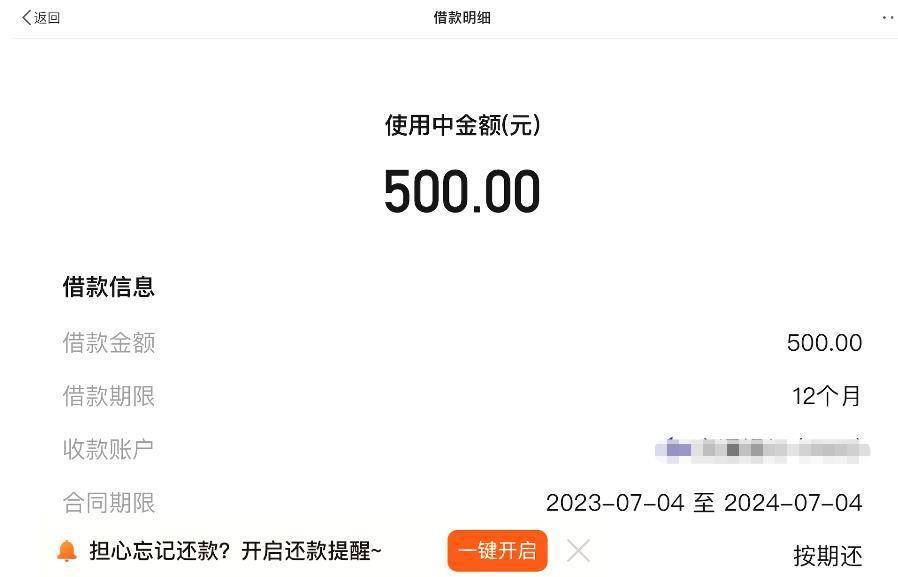Click the 12个月 loan term value
The width and height of the screenshot is (898, 577).
coord(826,396)
